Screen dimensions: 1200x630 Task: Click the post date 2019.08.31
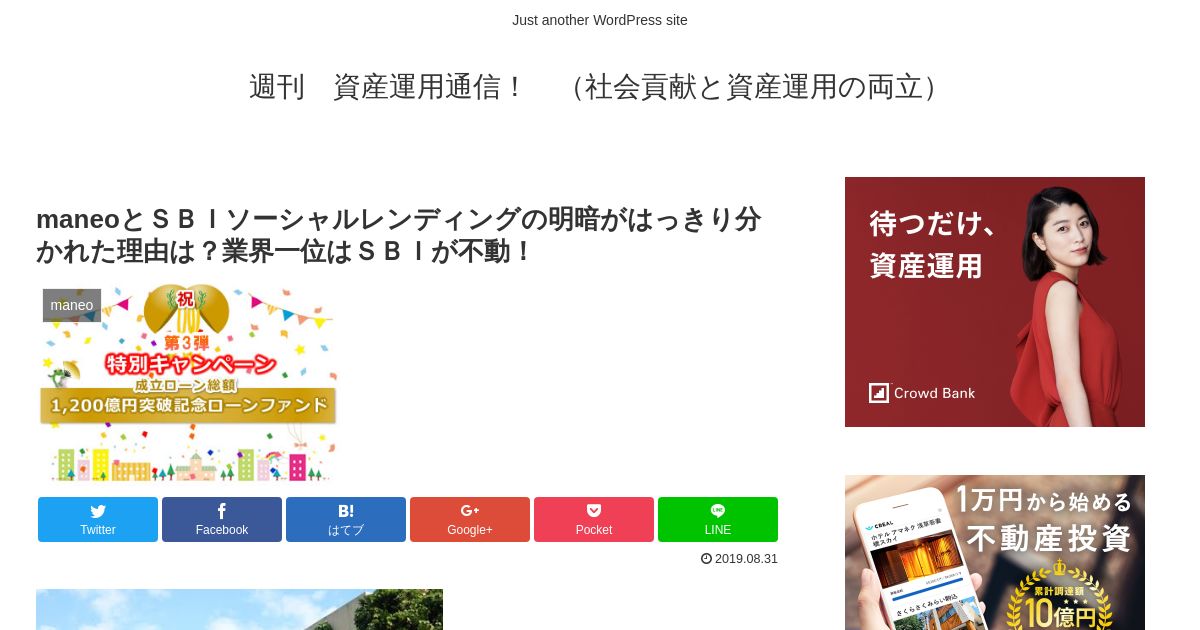pyautogui.click(x=746, y=559)
